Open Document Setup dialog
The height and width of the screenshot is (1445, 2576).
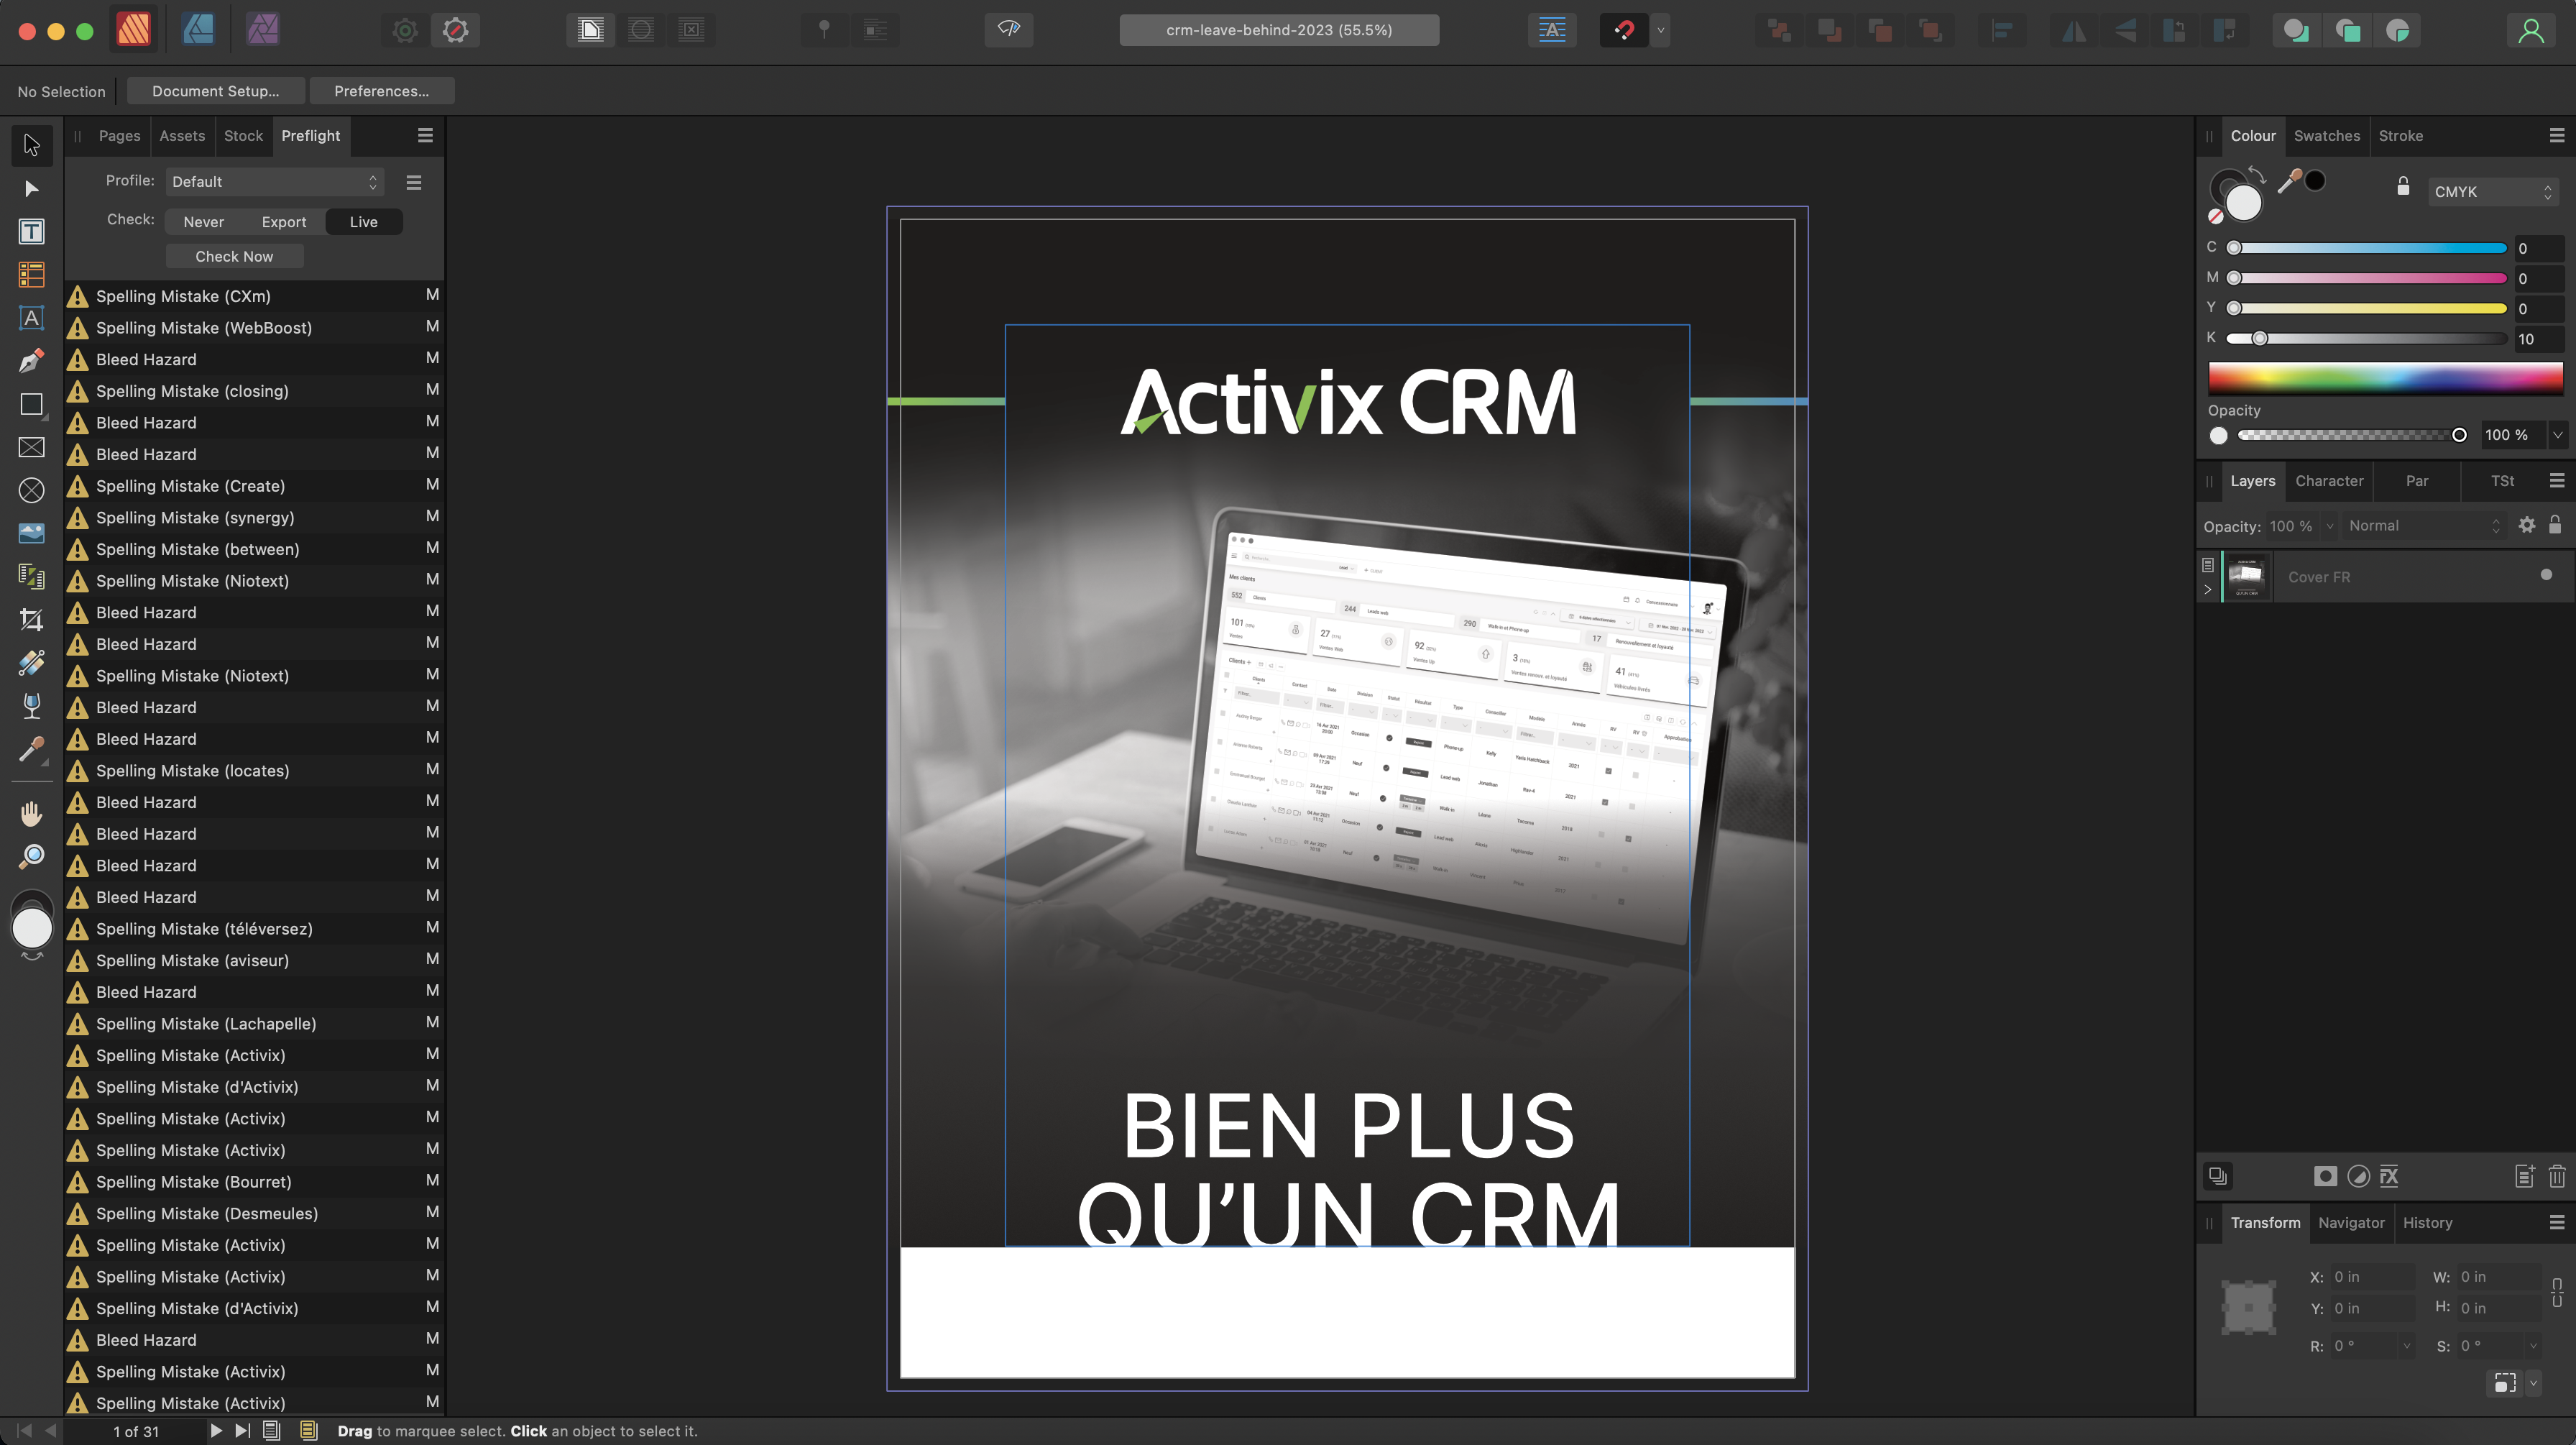[215, 91]
